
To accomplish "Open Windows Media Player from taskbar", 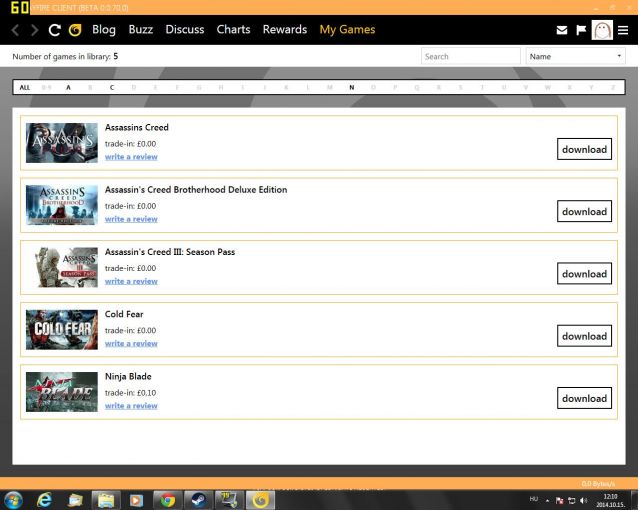I will [x=136, y=500].
